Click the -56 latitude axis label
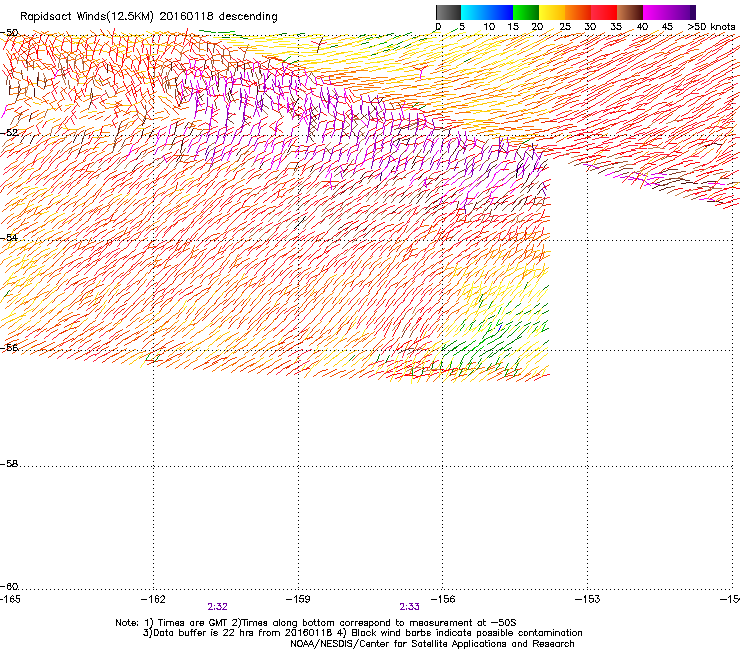 point(9,348)
